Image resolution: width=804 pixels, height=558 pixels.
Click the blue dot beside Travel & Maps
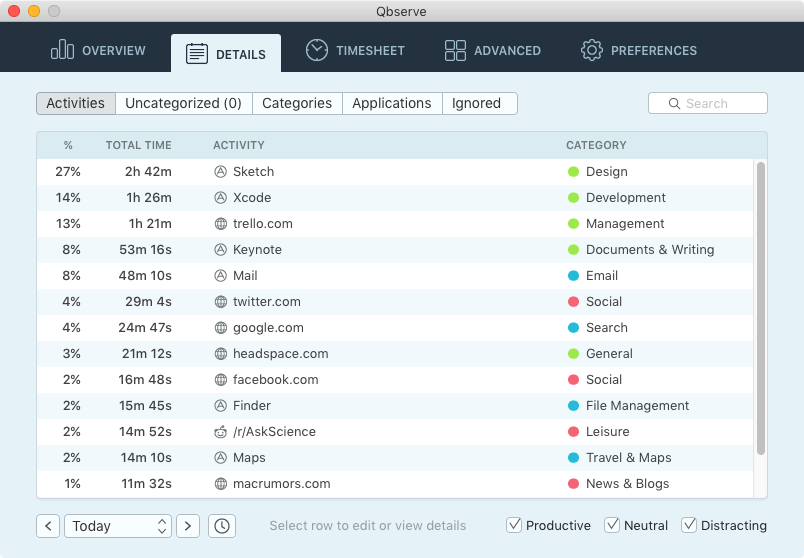[573, 457]
